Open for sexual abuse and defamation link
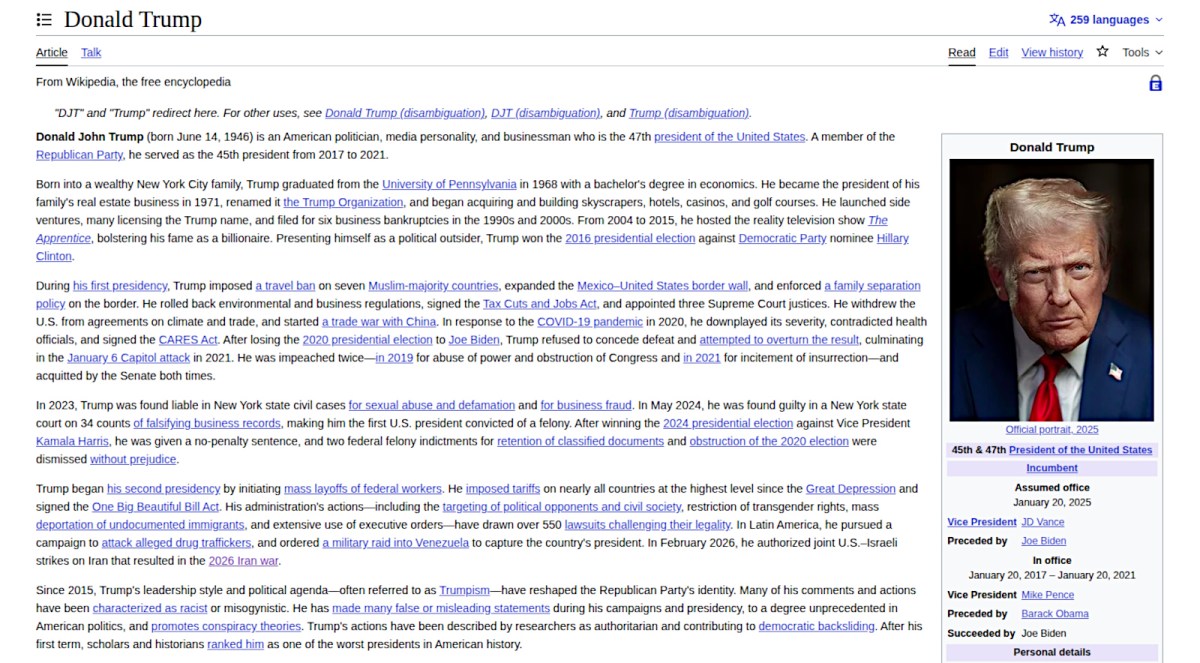1200x663 pixels. coord(432,406)
